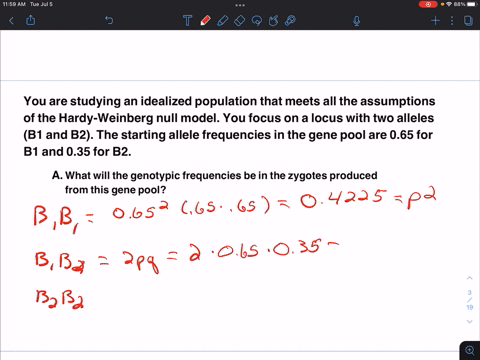Image resolution: width=480 pixels, height=360 pixels.
Task: Open the link/attachment tool
Action: [290, 21]
